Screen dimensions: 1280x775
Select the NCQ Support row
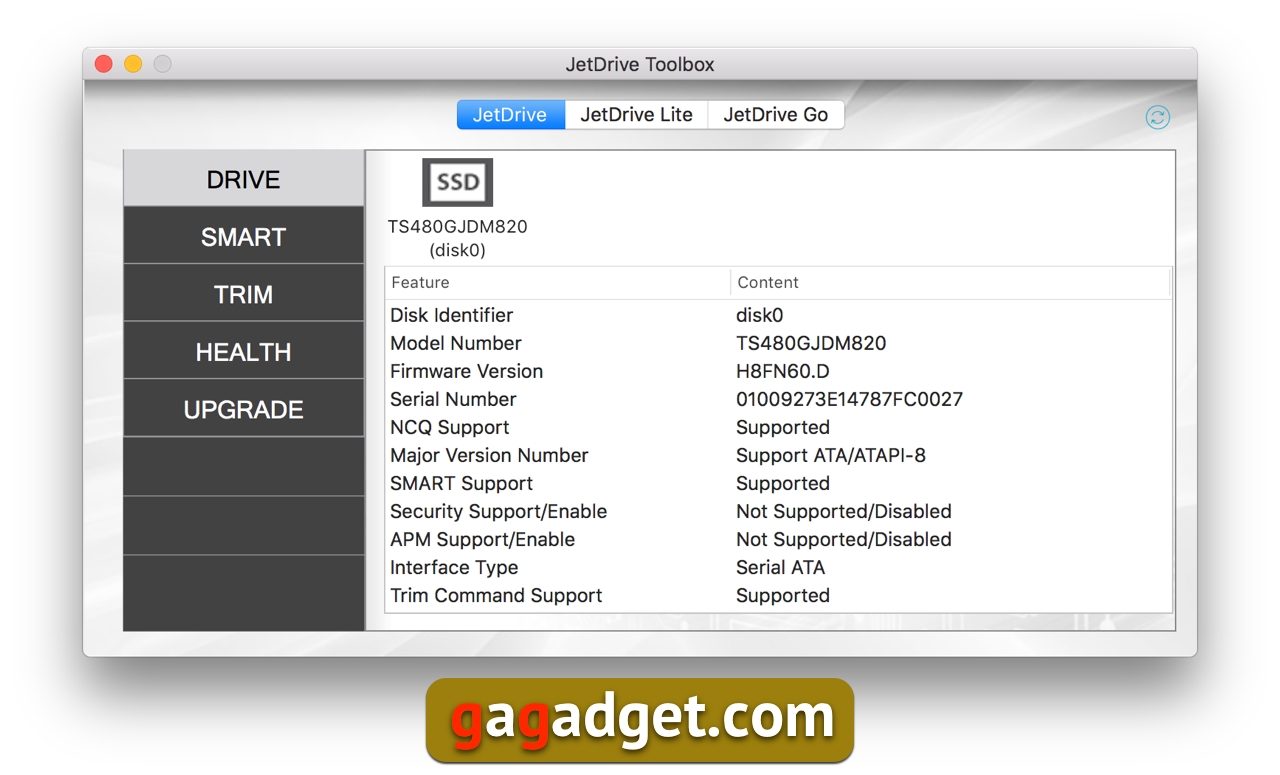(x=778, y=427)
